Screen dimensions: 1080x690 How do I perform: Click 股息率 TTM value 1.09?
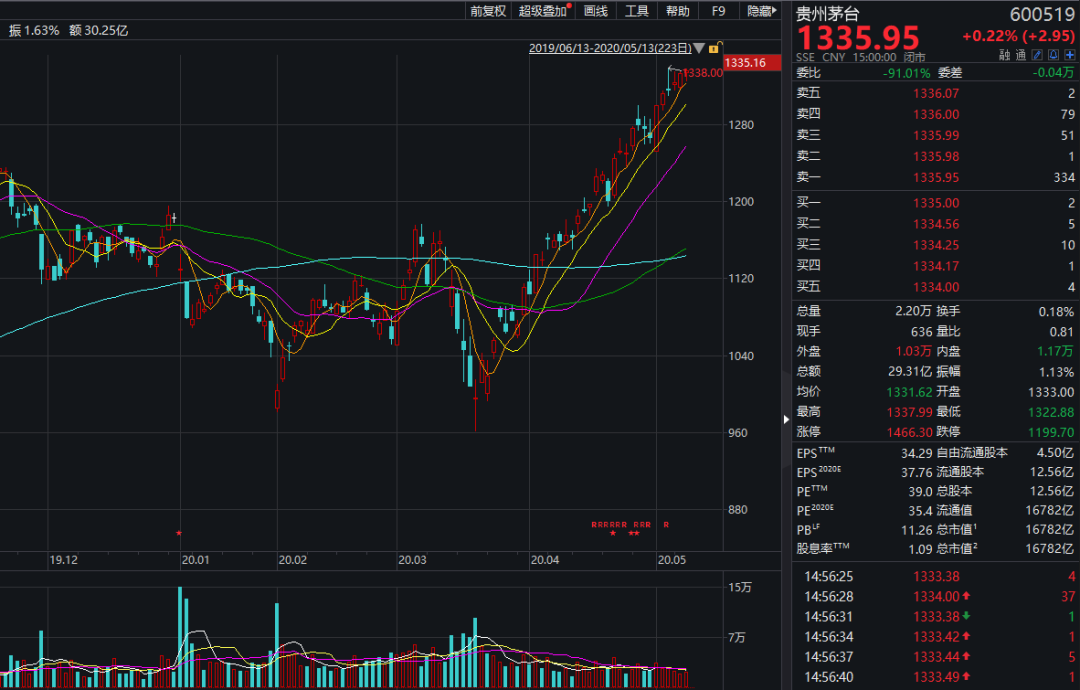[920, 550]
